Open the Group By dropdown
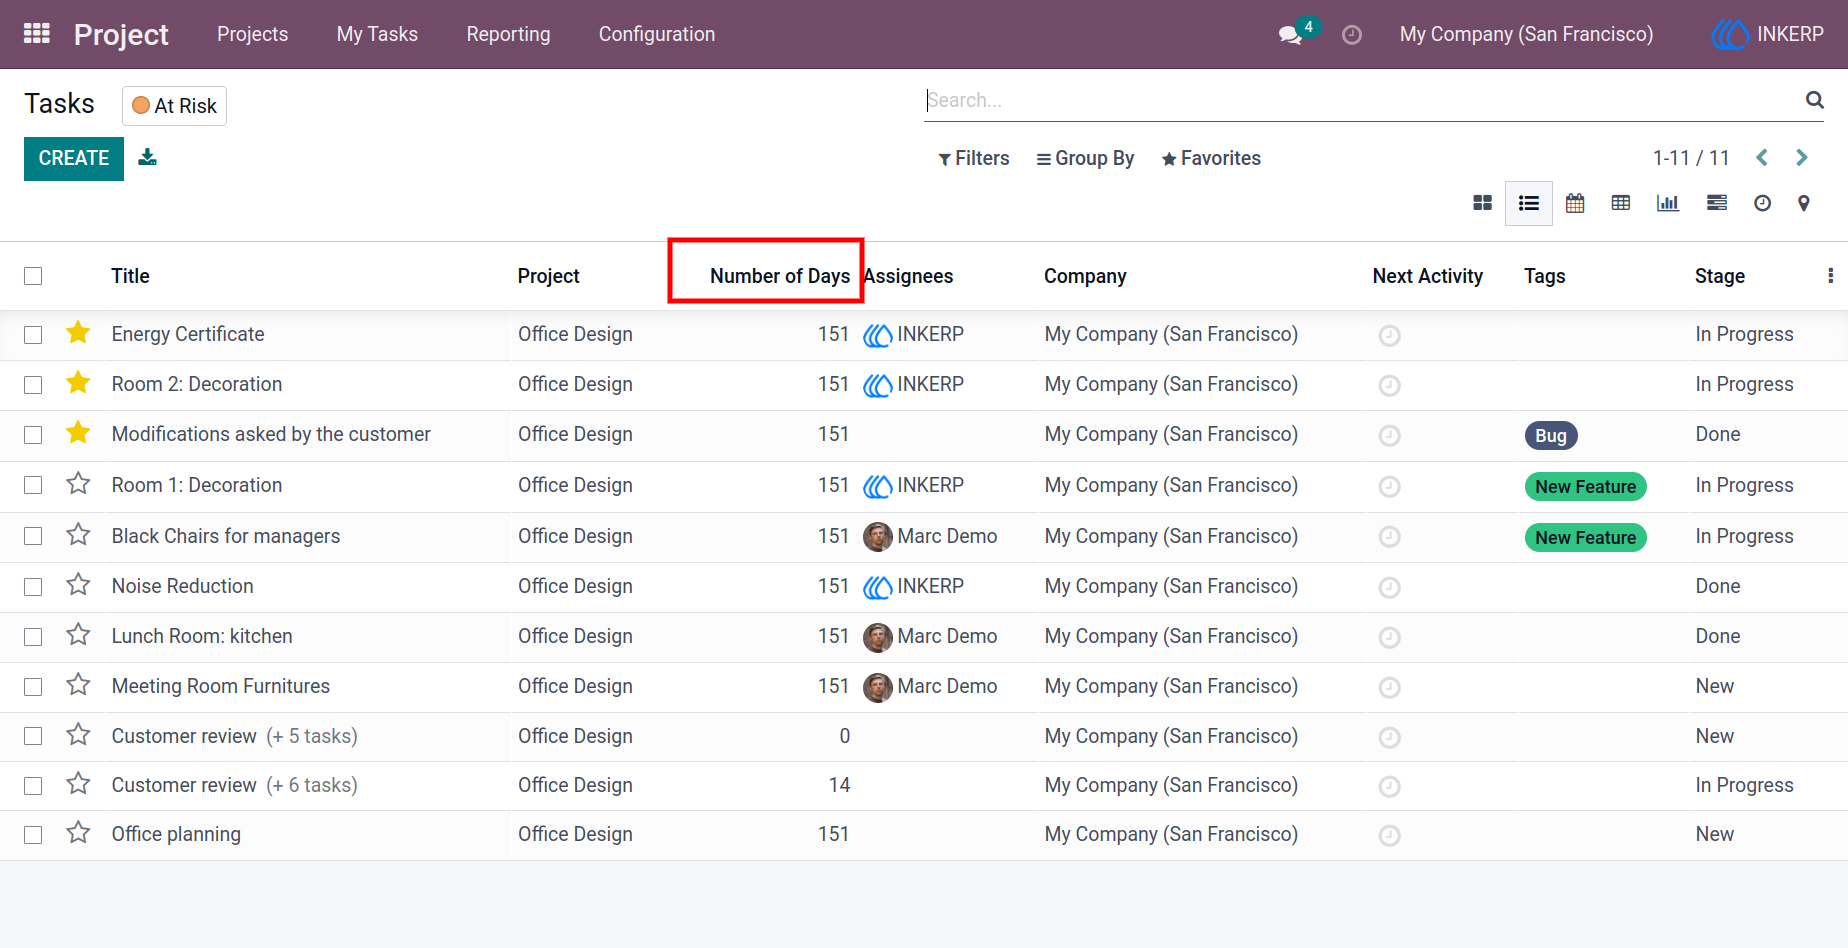This screenshot has height=948, width=1848. tap(1085, 158)
